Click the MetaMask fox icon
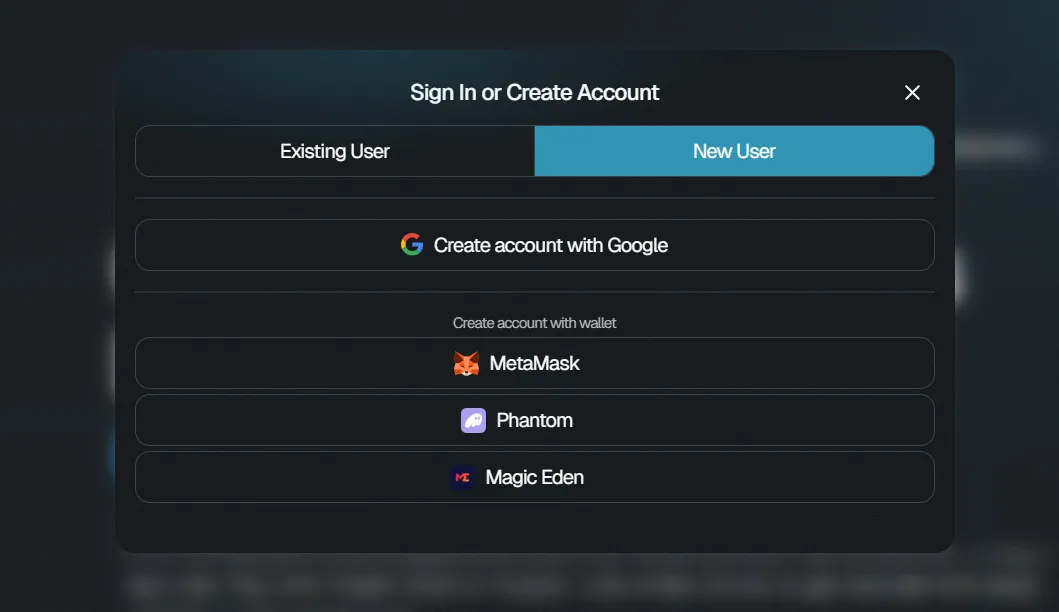This screenshot has height=612, width=1059. point(466,363)
